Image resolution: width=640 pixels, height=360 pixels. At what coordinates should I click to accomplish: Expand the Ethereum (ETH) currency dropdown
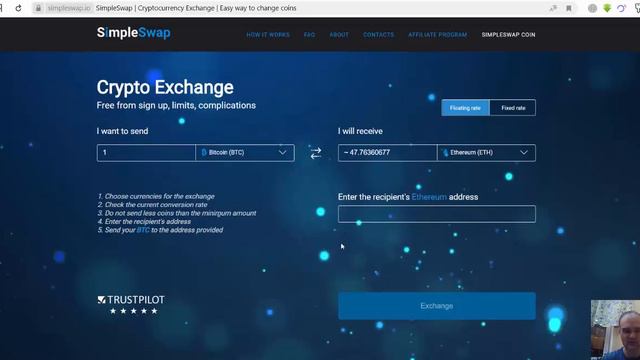(x=487, y=153)
